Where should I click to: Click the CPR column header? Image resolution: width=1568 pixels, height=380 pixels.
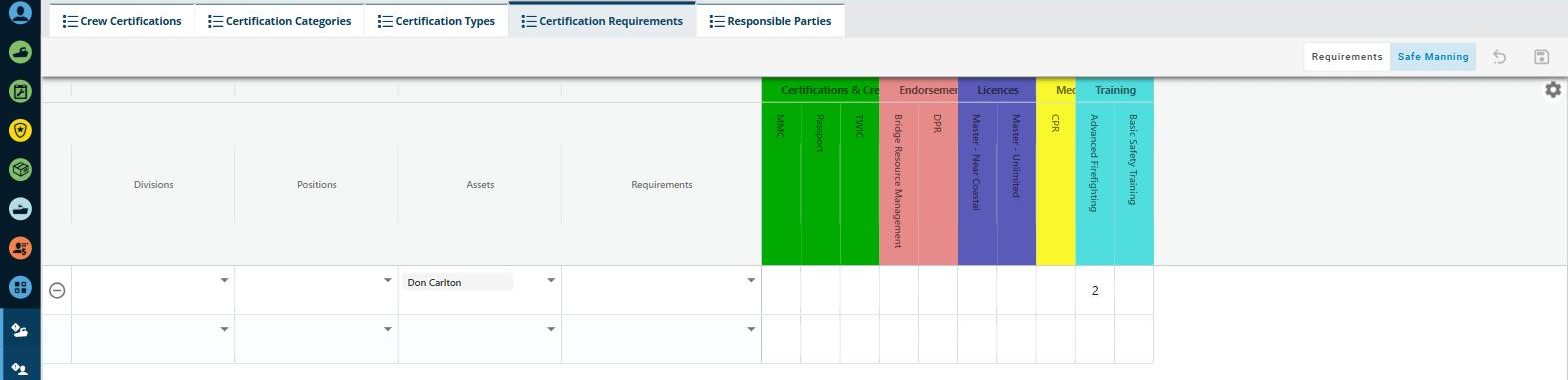[1056, 183]
